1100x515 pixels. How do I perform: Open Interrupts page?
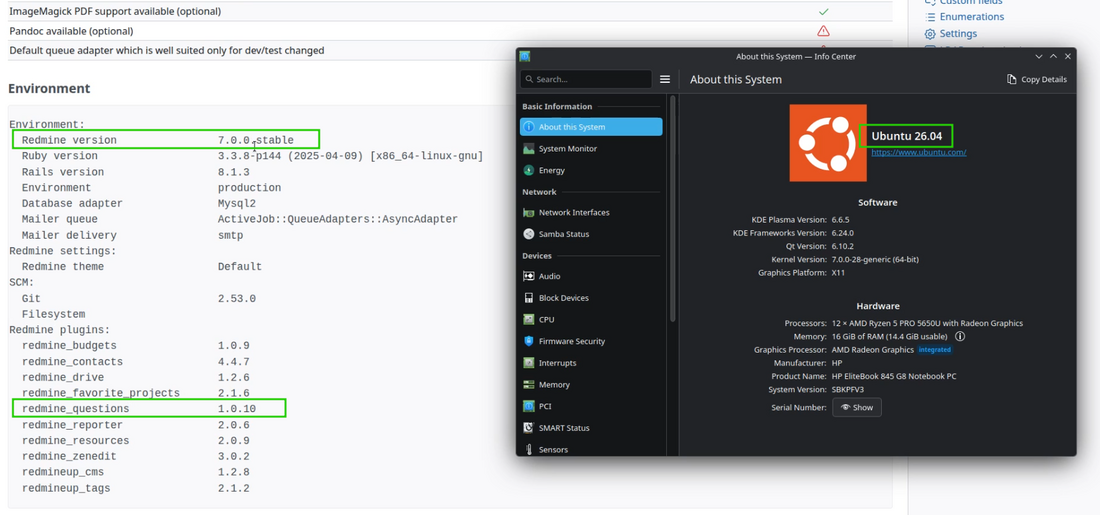pos(591,363)
